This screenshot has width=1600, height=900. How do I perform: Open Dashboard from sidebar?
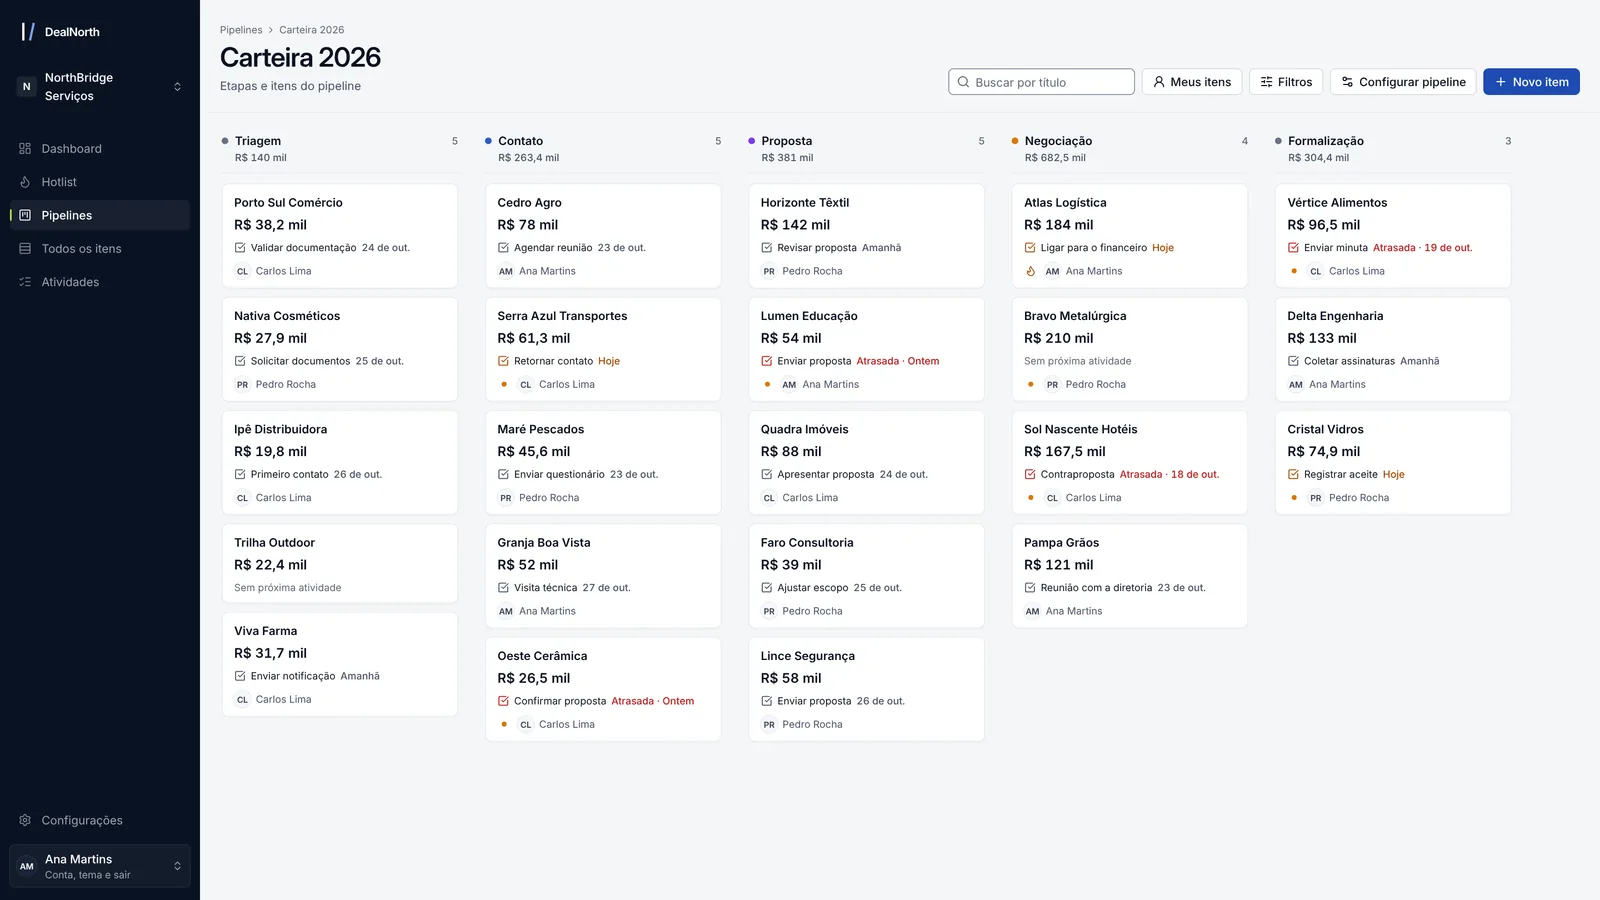(x=100, y=149)
